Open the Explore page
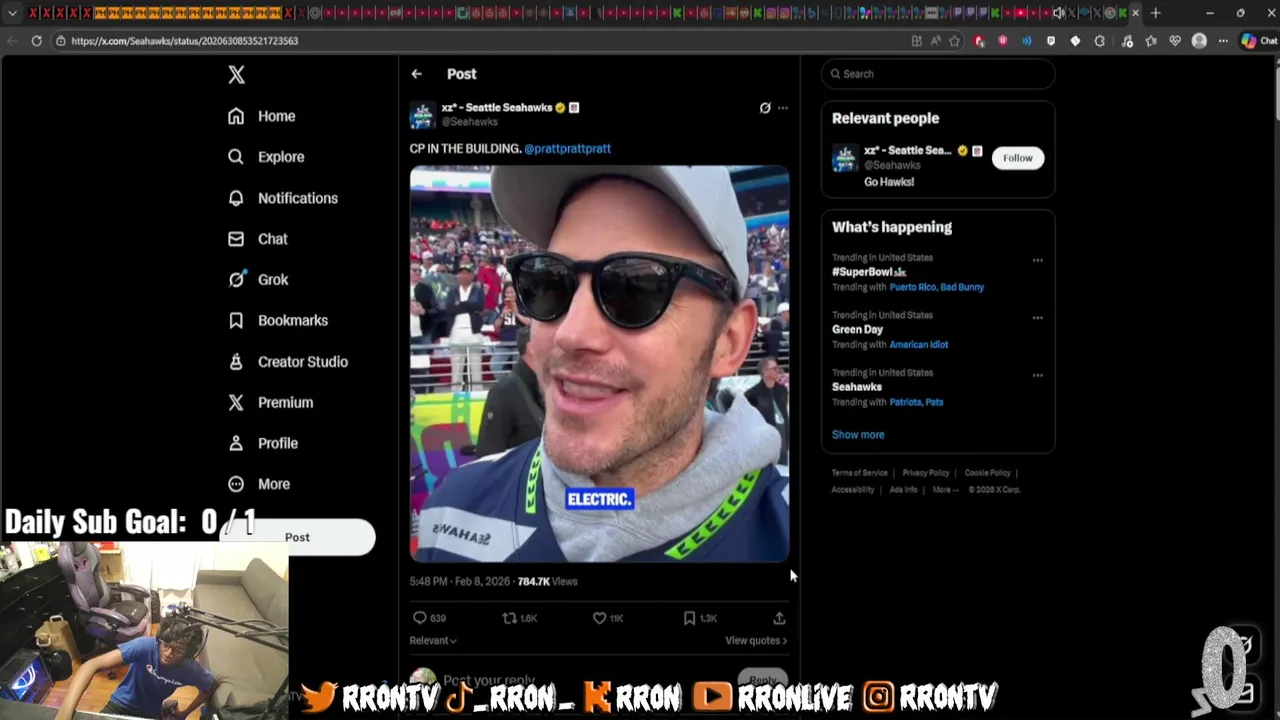Image resolution: width=1280 pixels, height=720 pixels. pyautogui.click(x=266, y=157)
